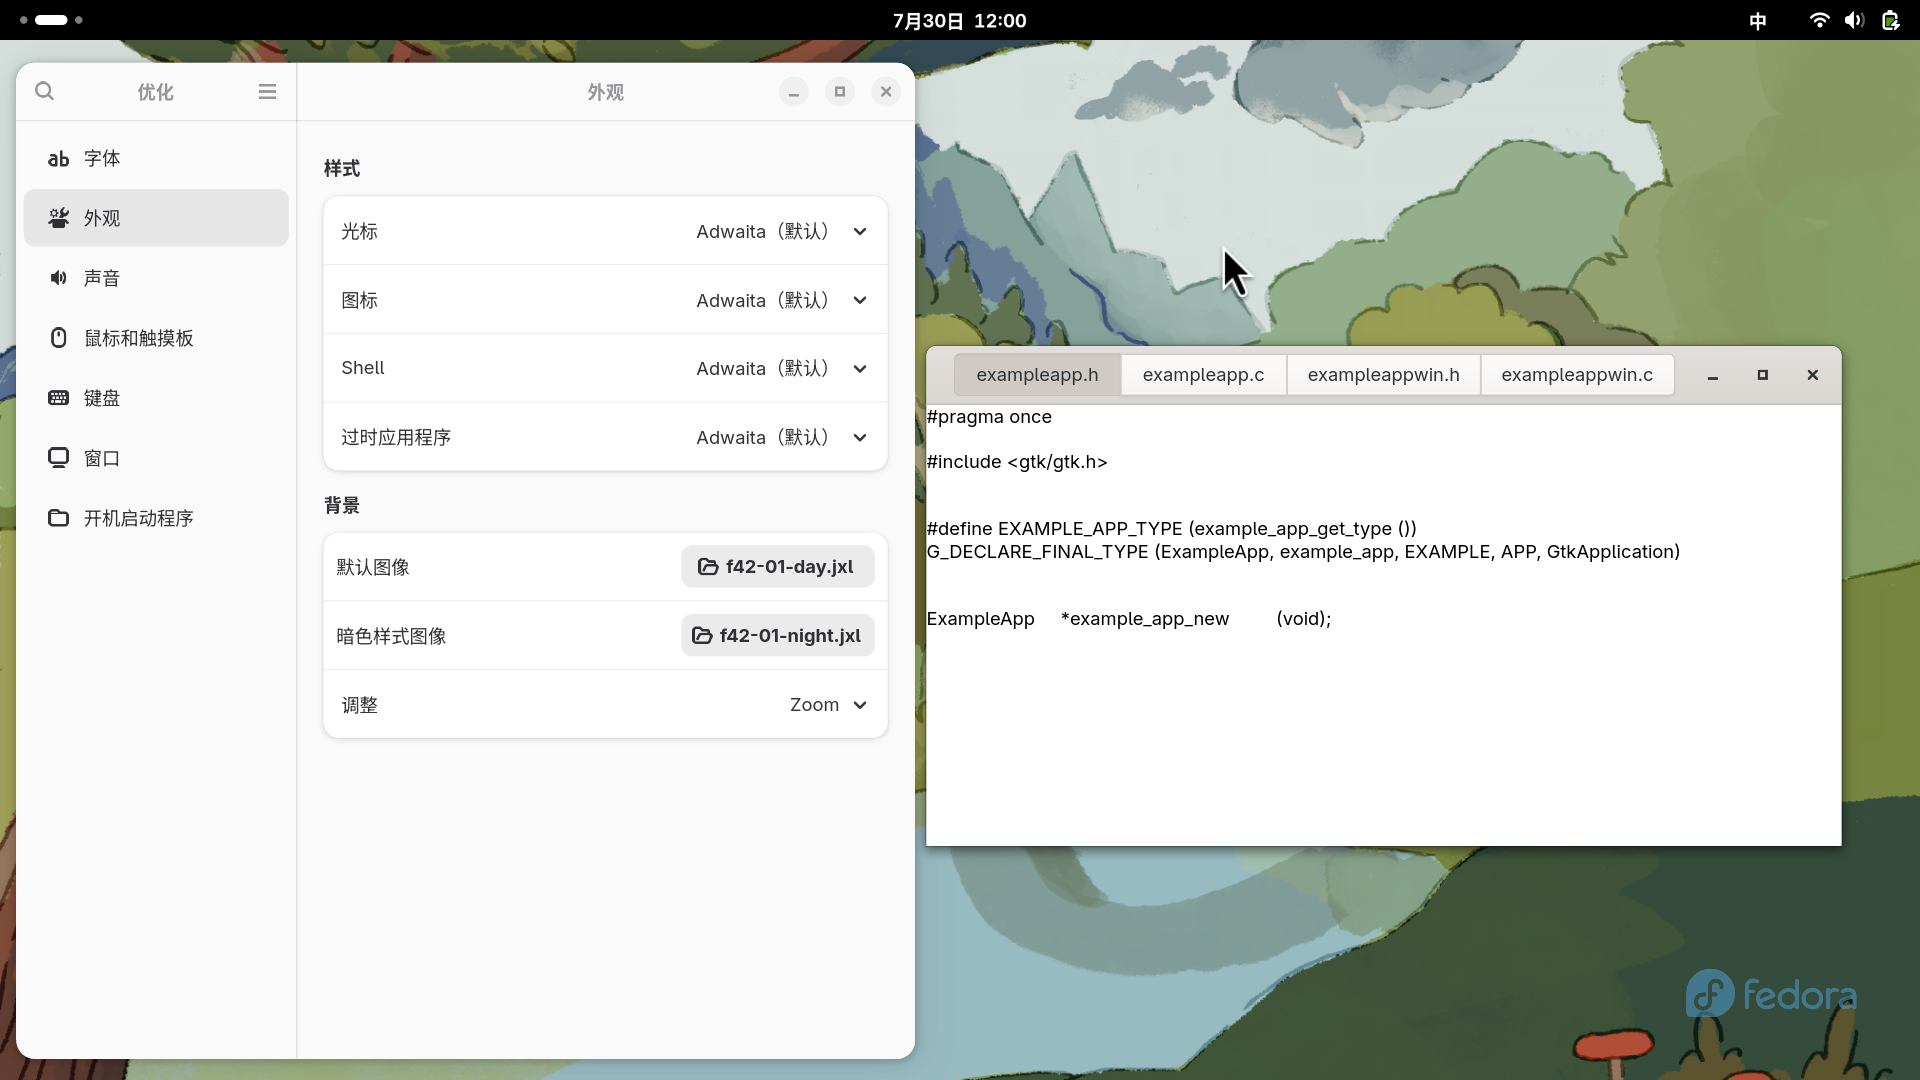Switch to the exampleapp.c tab
Screen dimensions: 1920x1080
1203,375
